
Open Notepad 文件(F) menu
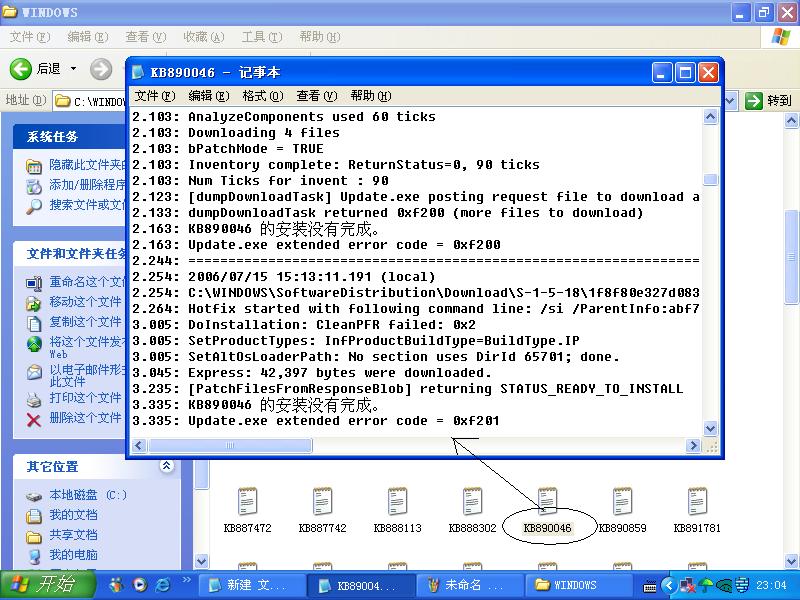155,96
